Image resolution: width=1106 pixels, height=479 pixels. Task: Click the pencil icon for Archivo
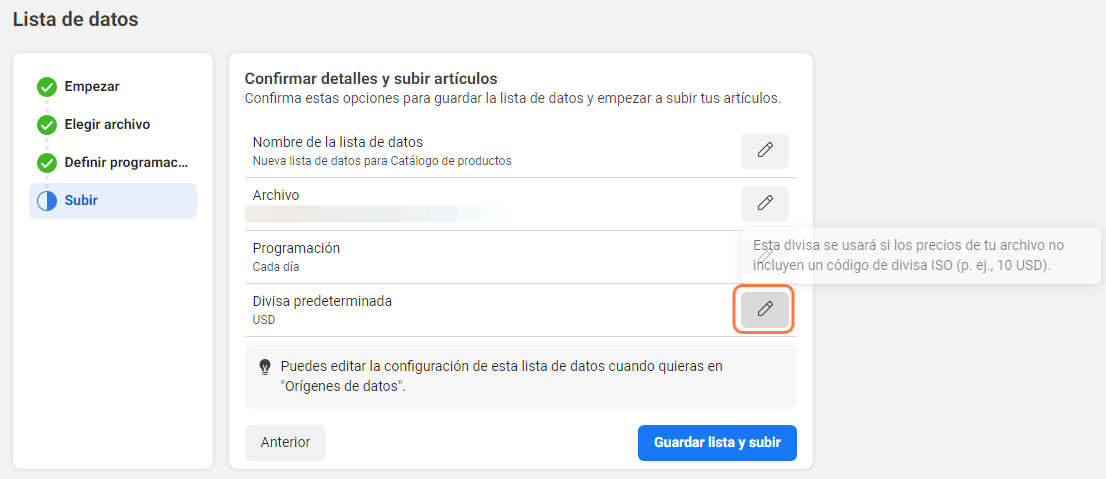tap(765, 203)
